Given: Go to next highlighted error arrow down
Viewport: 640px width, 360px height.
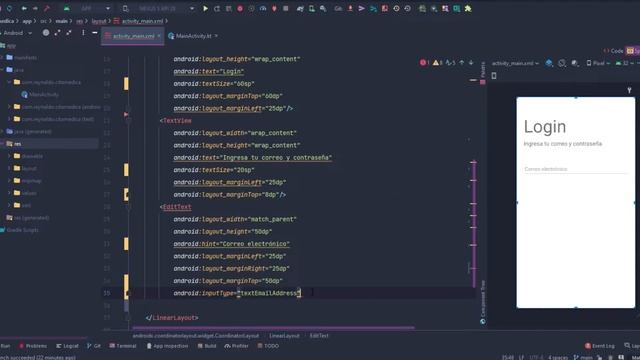Looking at the screenshot, I should pyautogui.click(x=471, y=62).
